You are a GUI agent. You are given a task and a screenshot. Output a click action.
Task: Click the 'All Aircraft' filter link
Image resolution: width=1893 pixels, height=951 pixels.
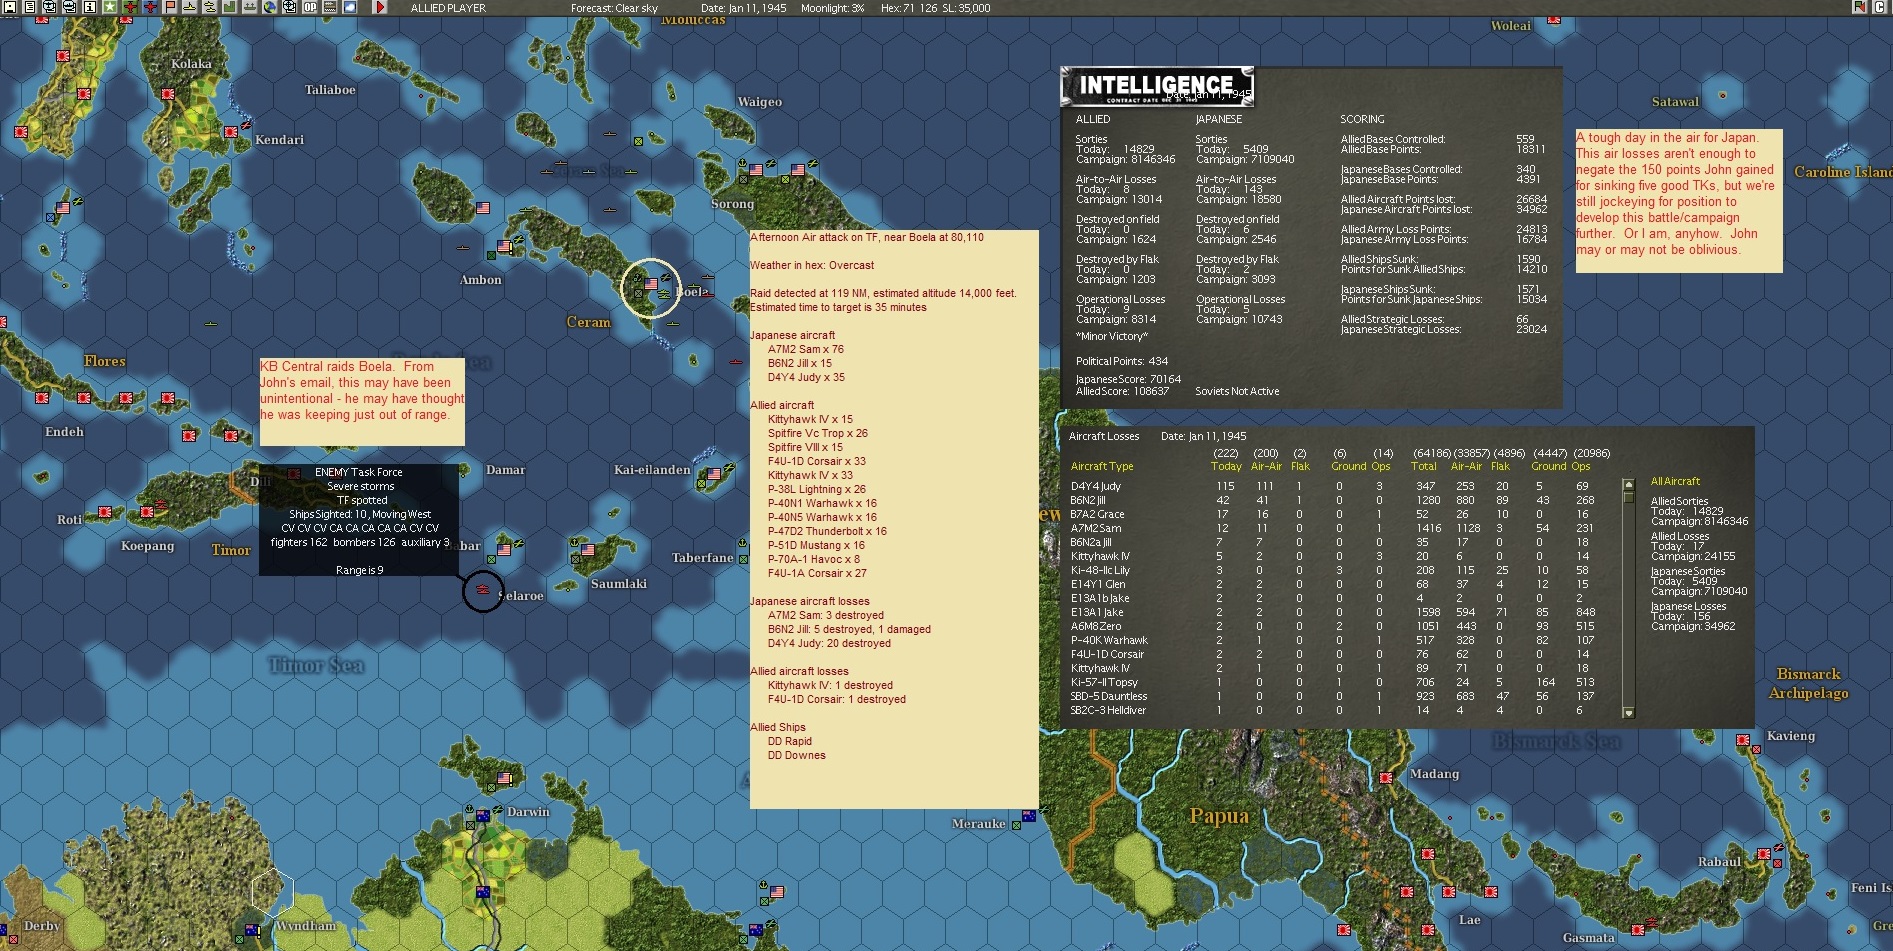pyautogui.click(x=1675, y=481)
